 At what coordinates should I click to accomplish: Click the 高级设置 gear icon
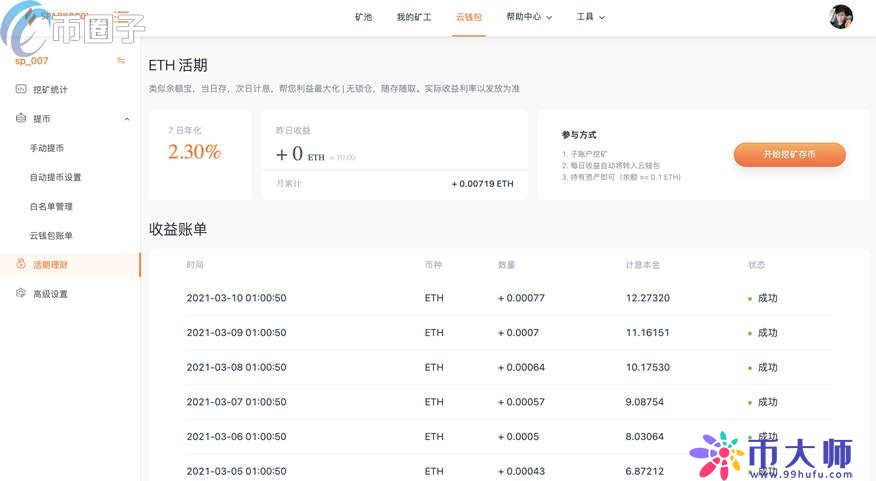pos(21,293)
